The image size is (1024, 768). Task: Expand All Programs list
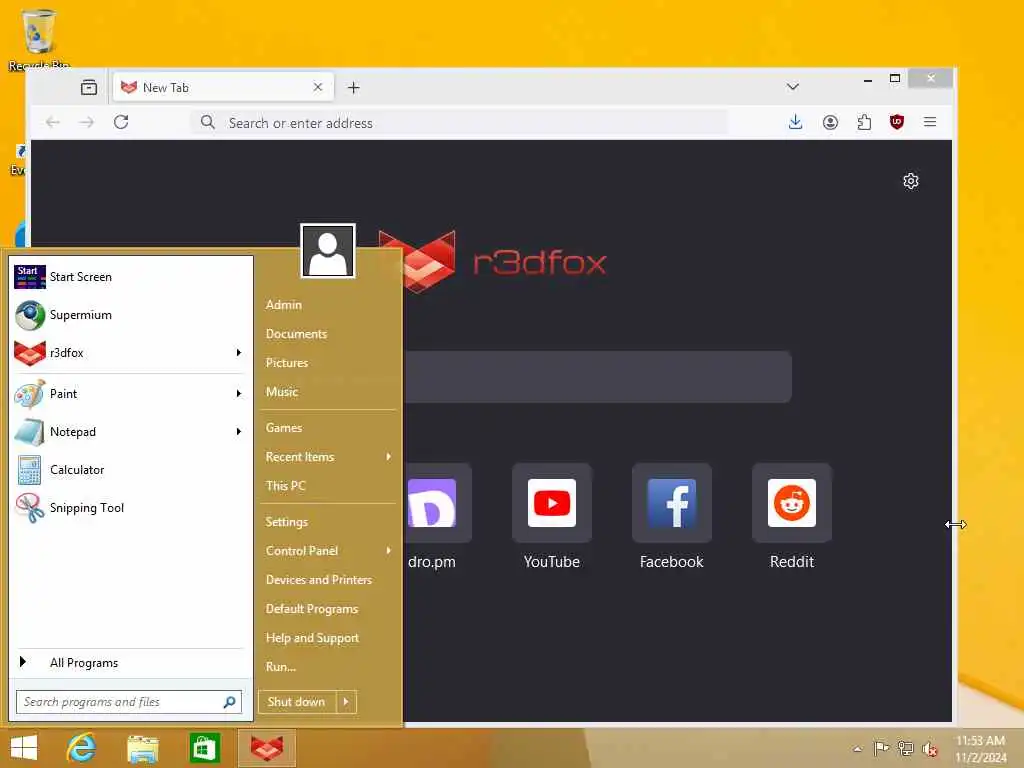pos(129,663)
